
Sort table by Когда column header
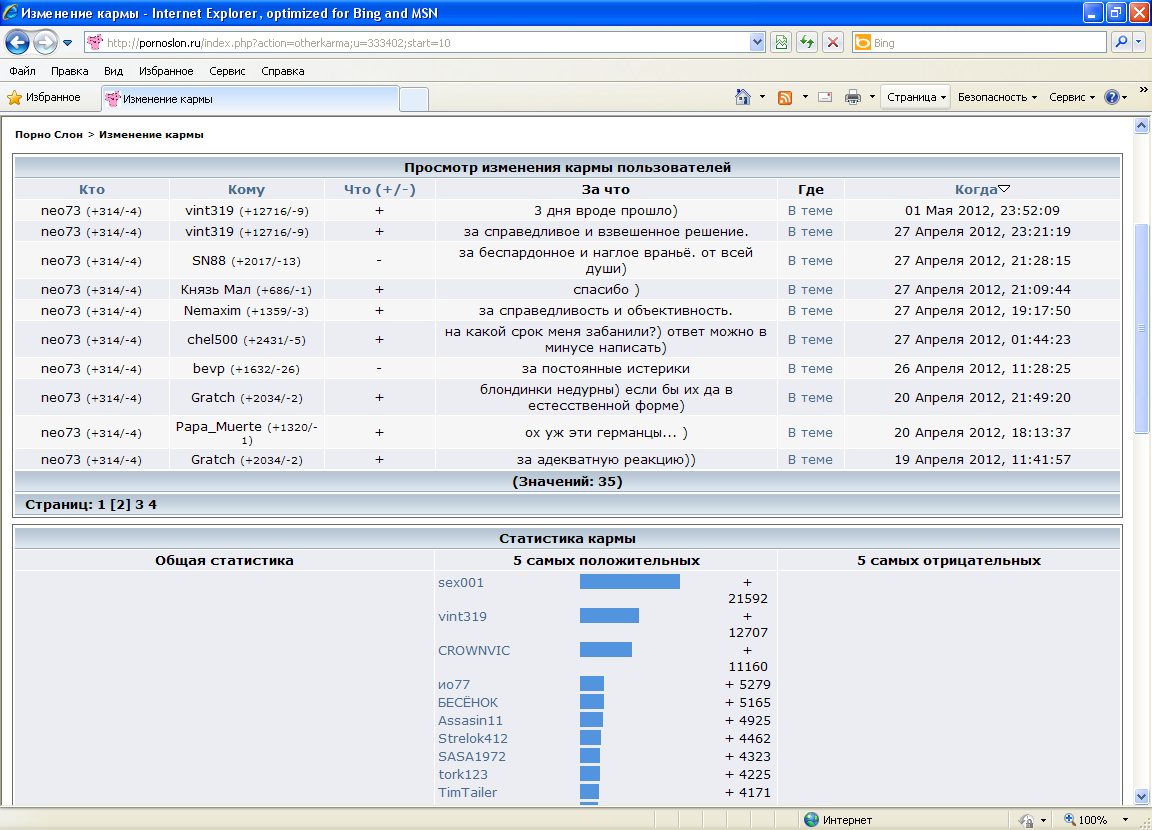(976, 189)
